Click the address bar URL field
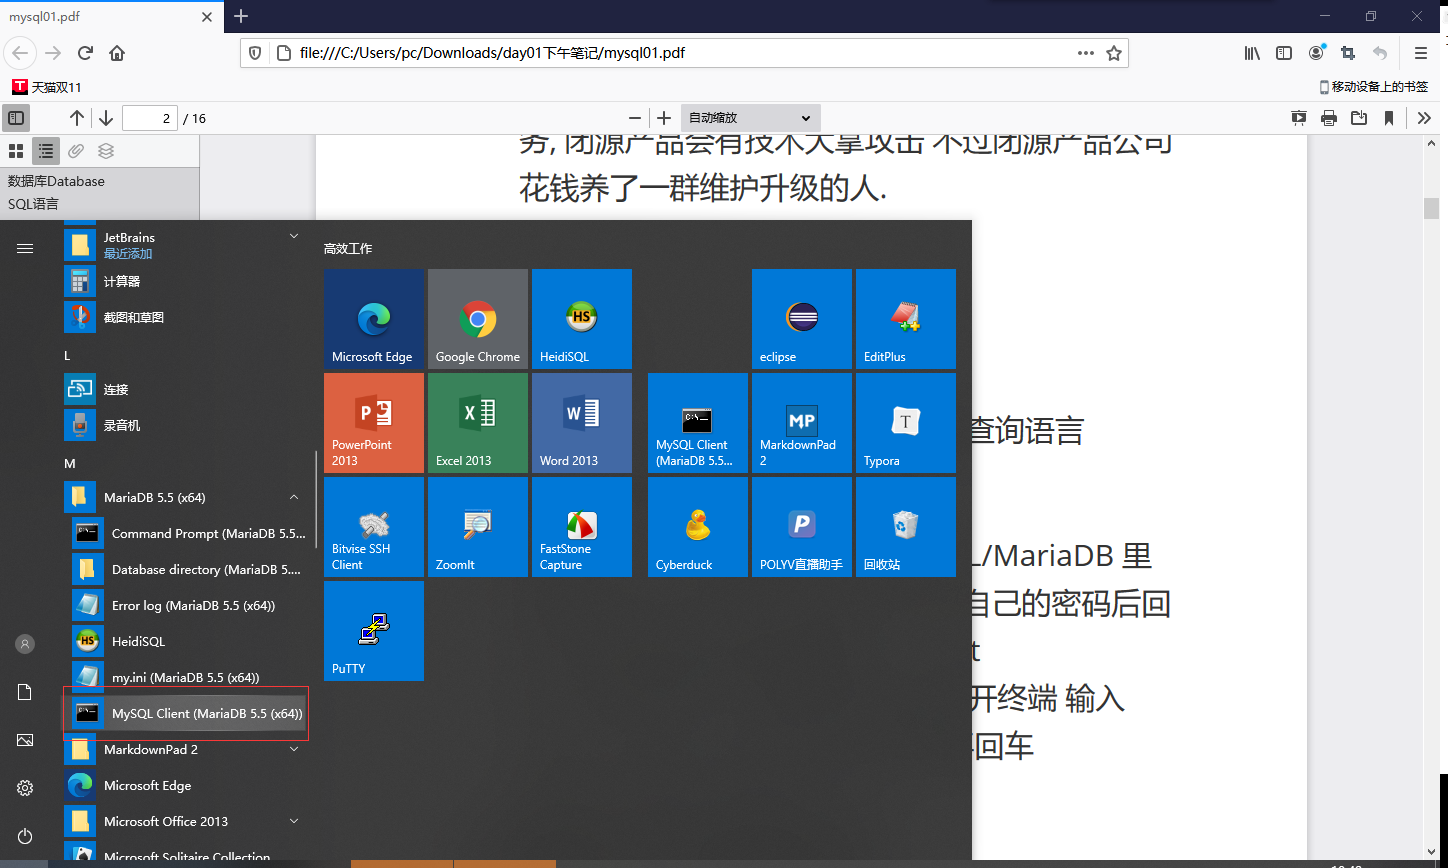The image size is (1448, 868). 685,53
